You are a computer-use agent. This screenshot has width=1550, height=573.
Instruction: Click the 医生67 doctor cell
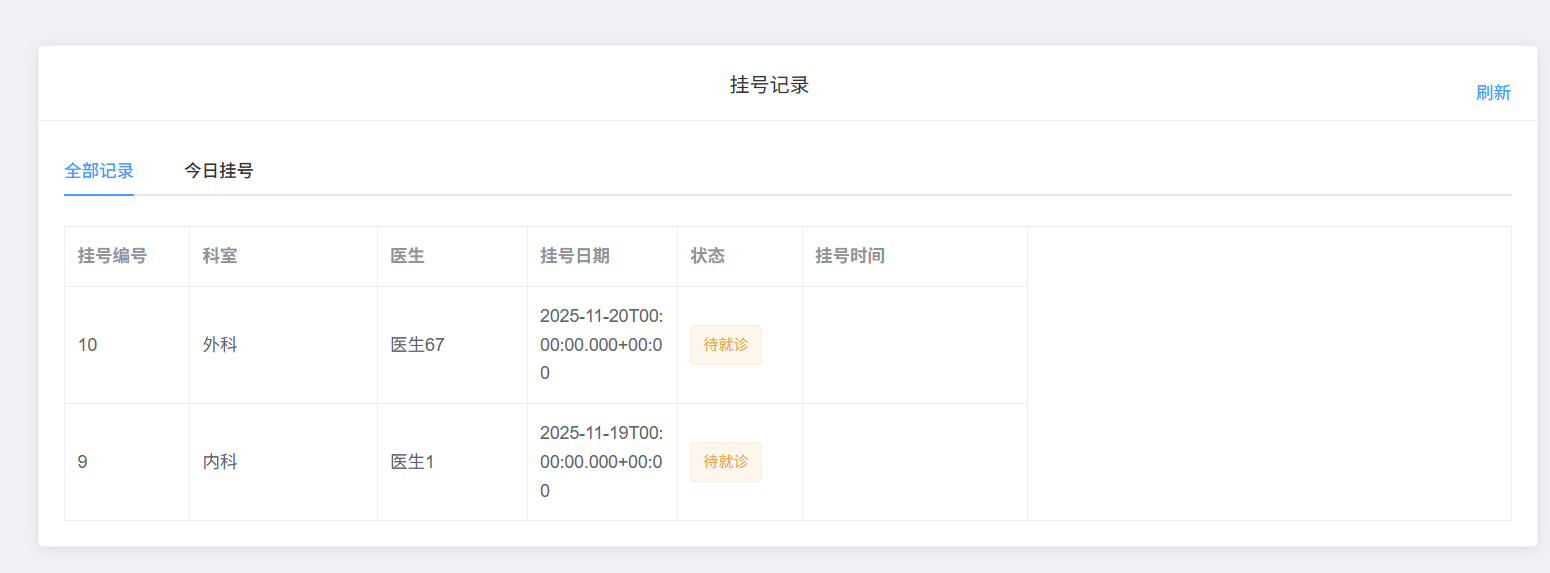coord(417,345)
